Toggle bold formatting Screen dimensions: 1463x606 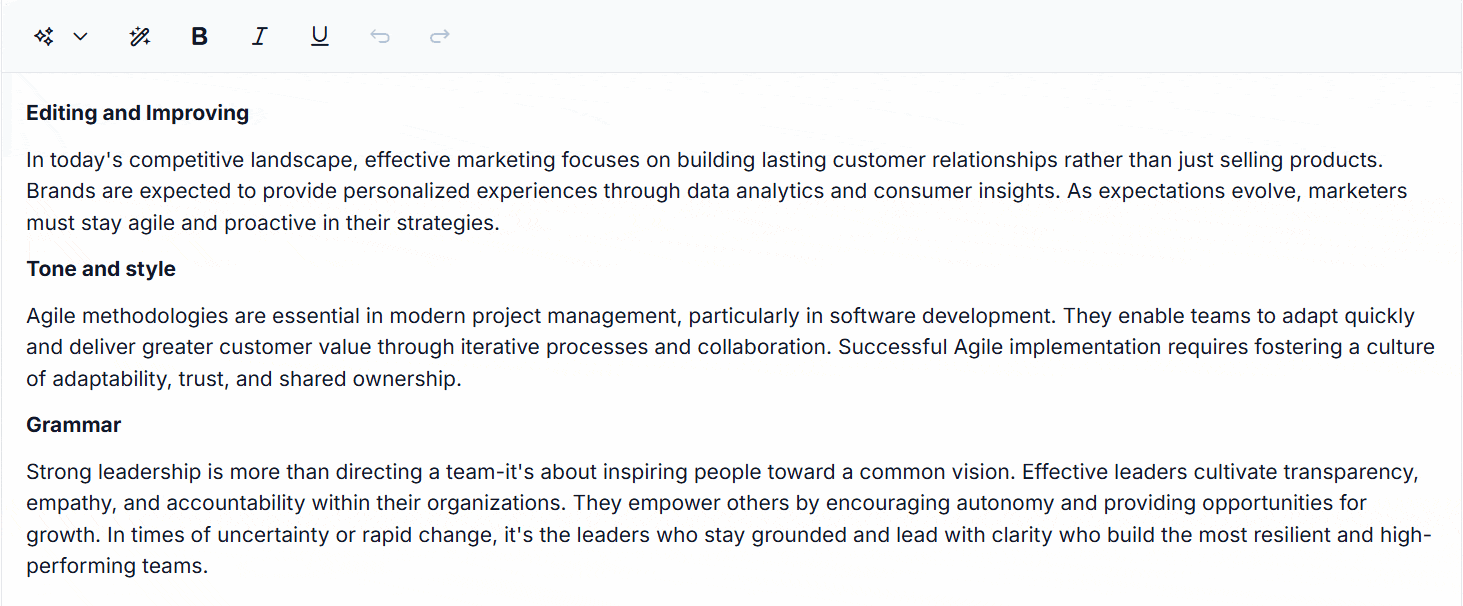pos(200,37)
